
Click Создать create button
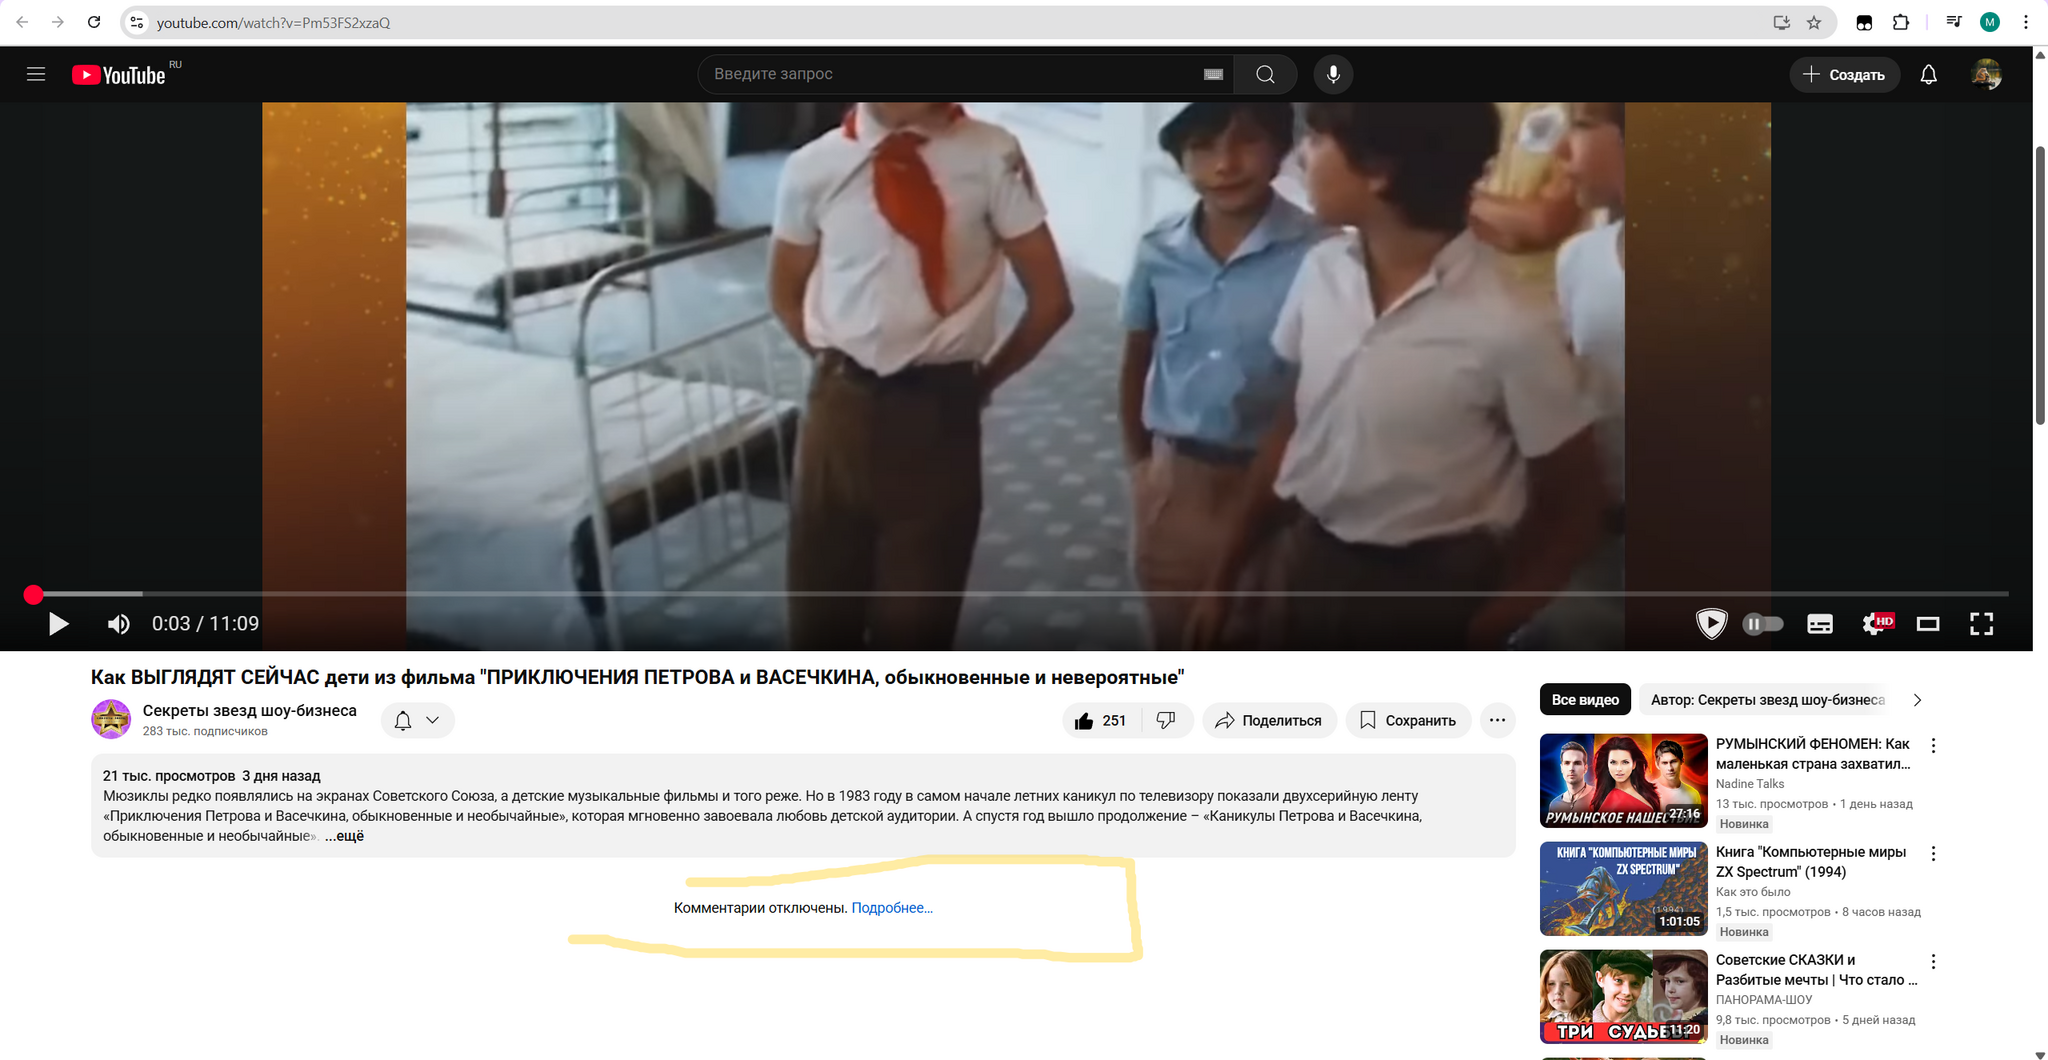click(x=1844, y=74)
